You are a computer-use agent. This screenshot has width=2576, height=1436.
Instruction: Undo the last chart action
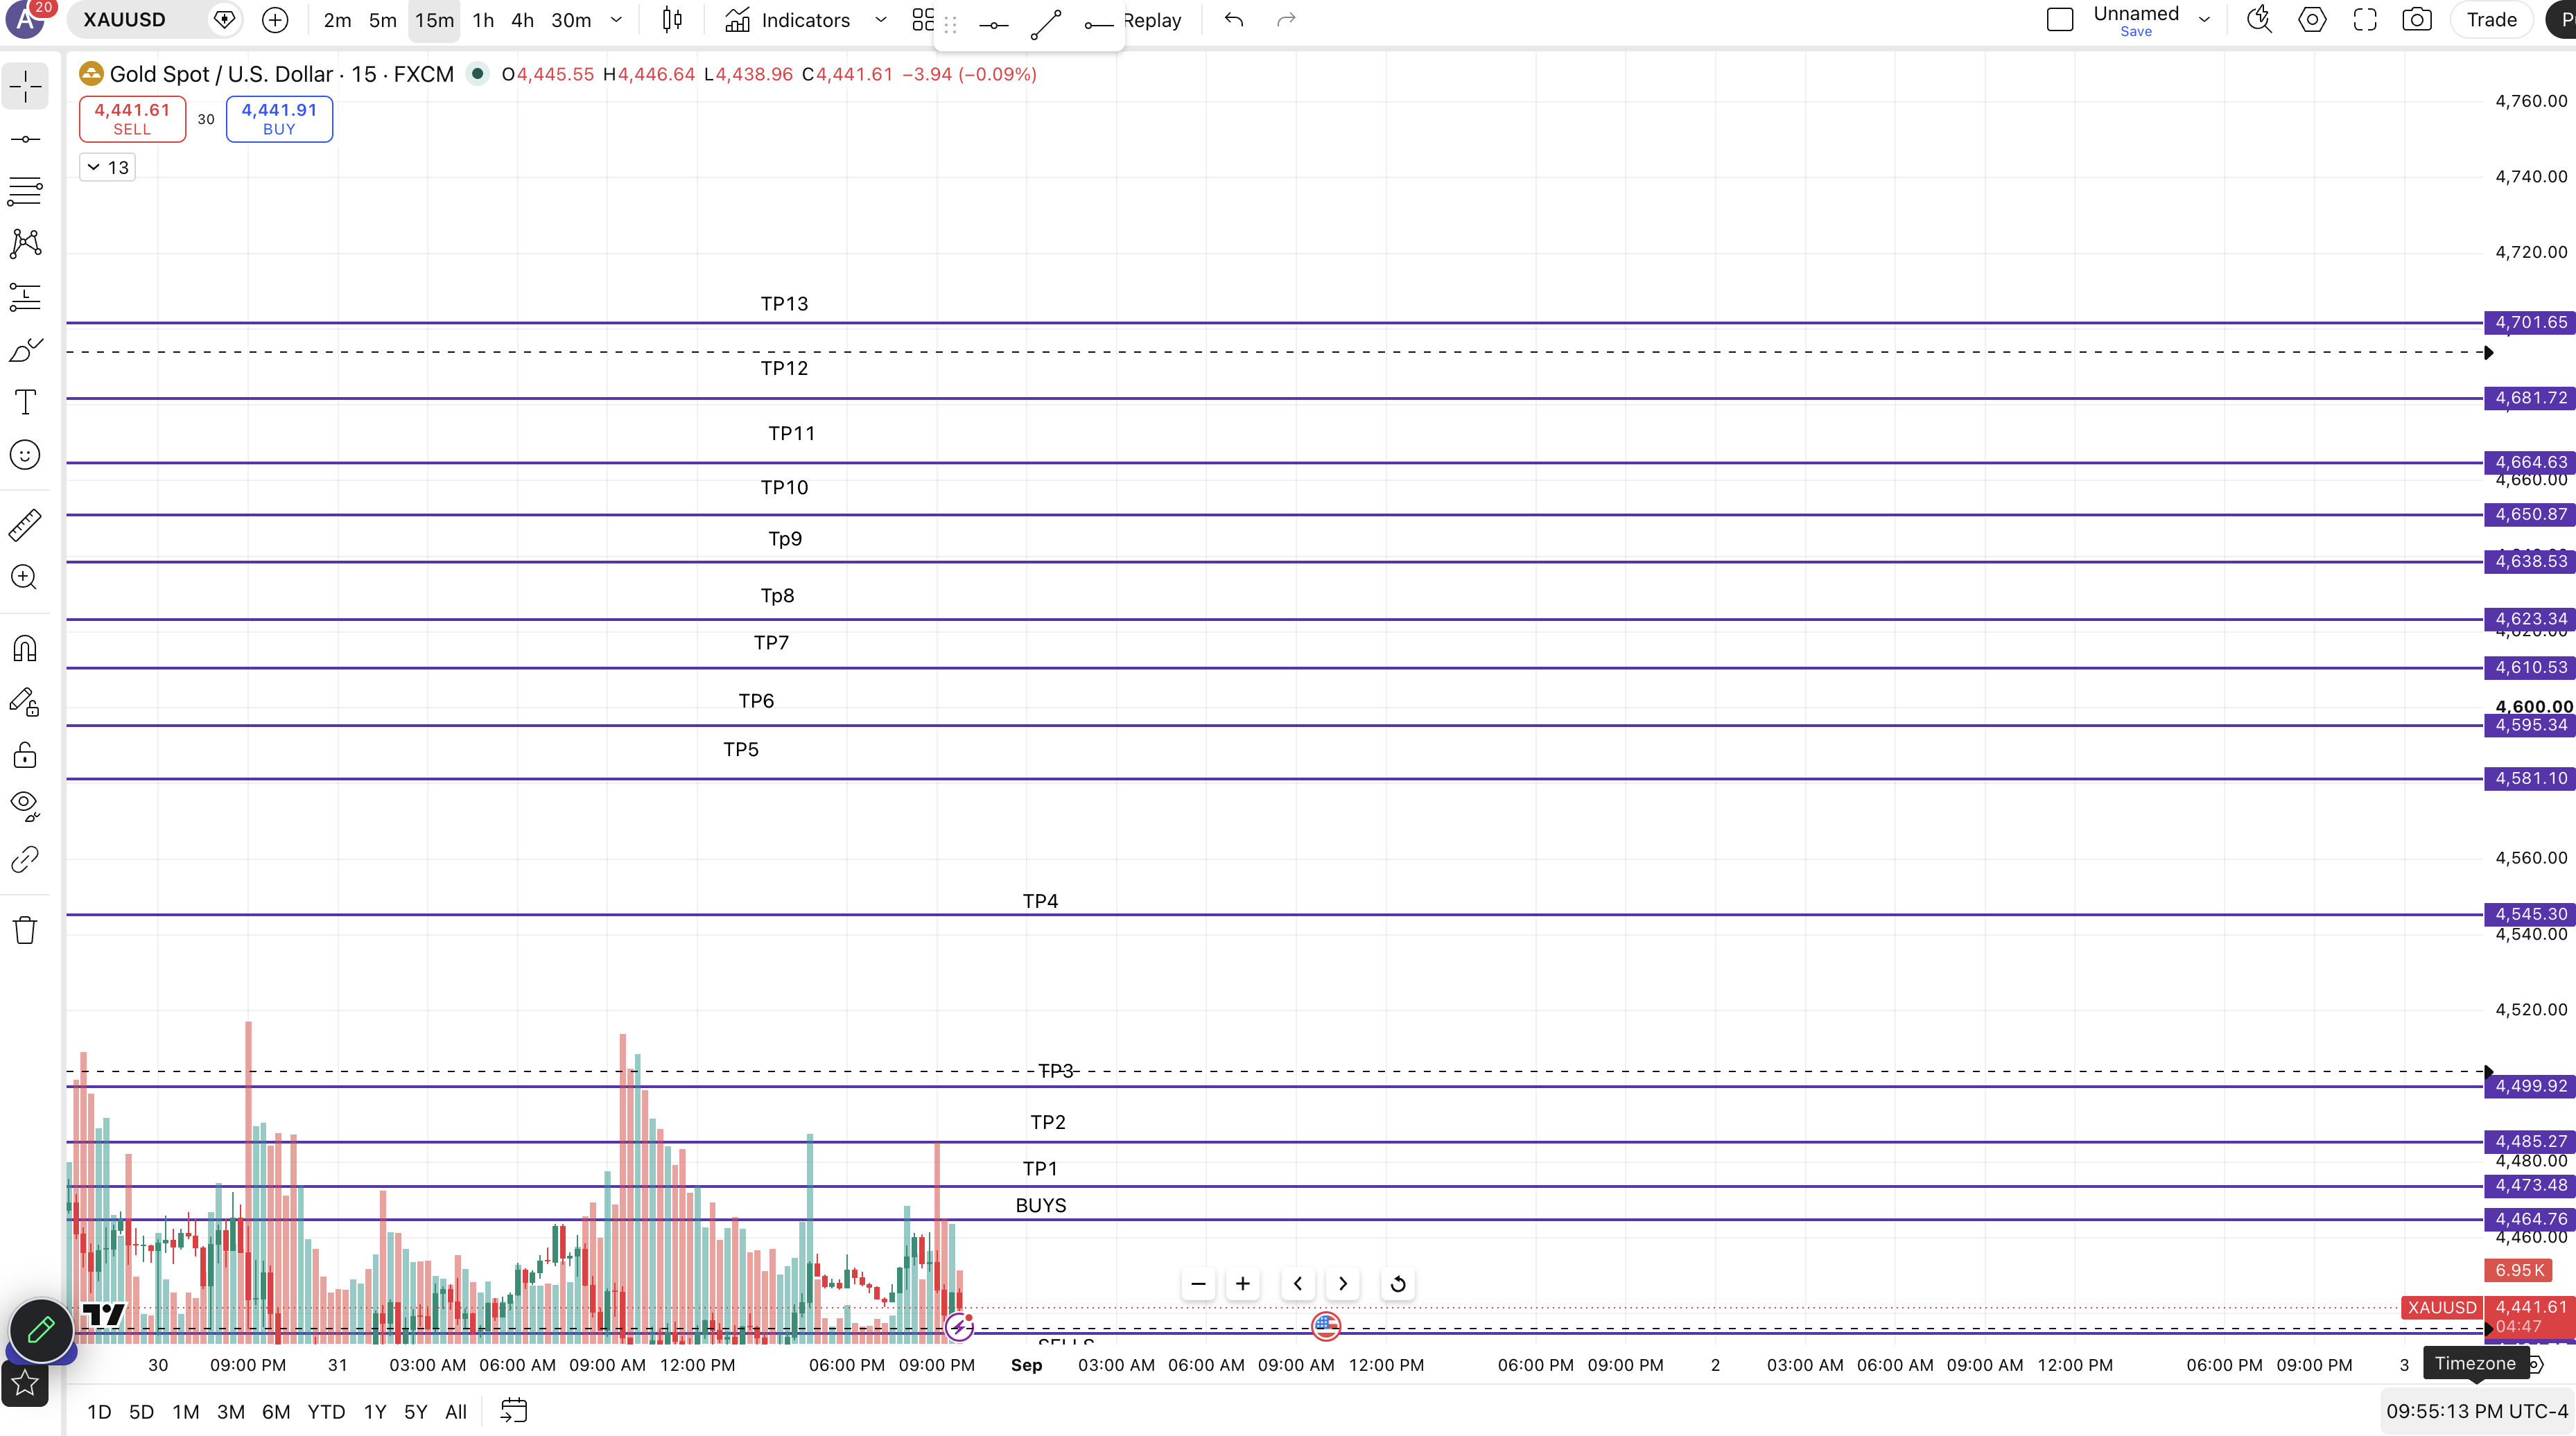(x=1234, y=20)
